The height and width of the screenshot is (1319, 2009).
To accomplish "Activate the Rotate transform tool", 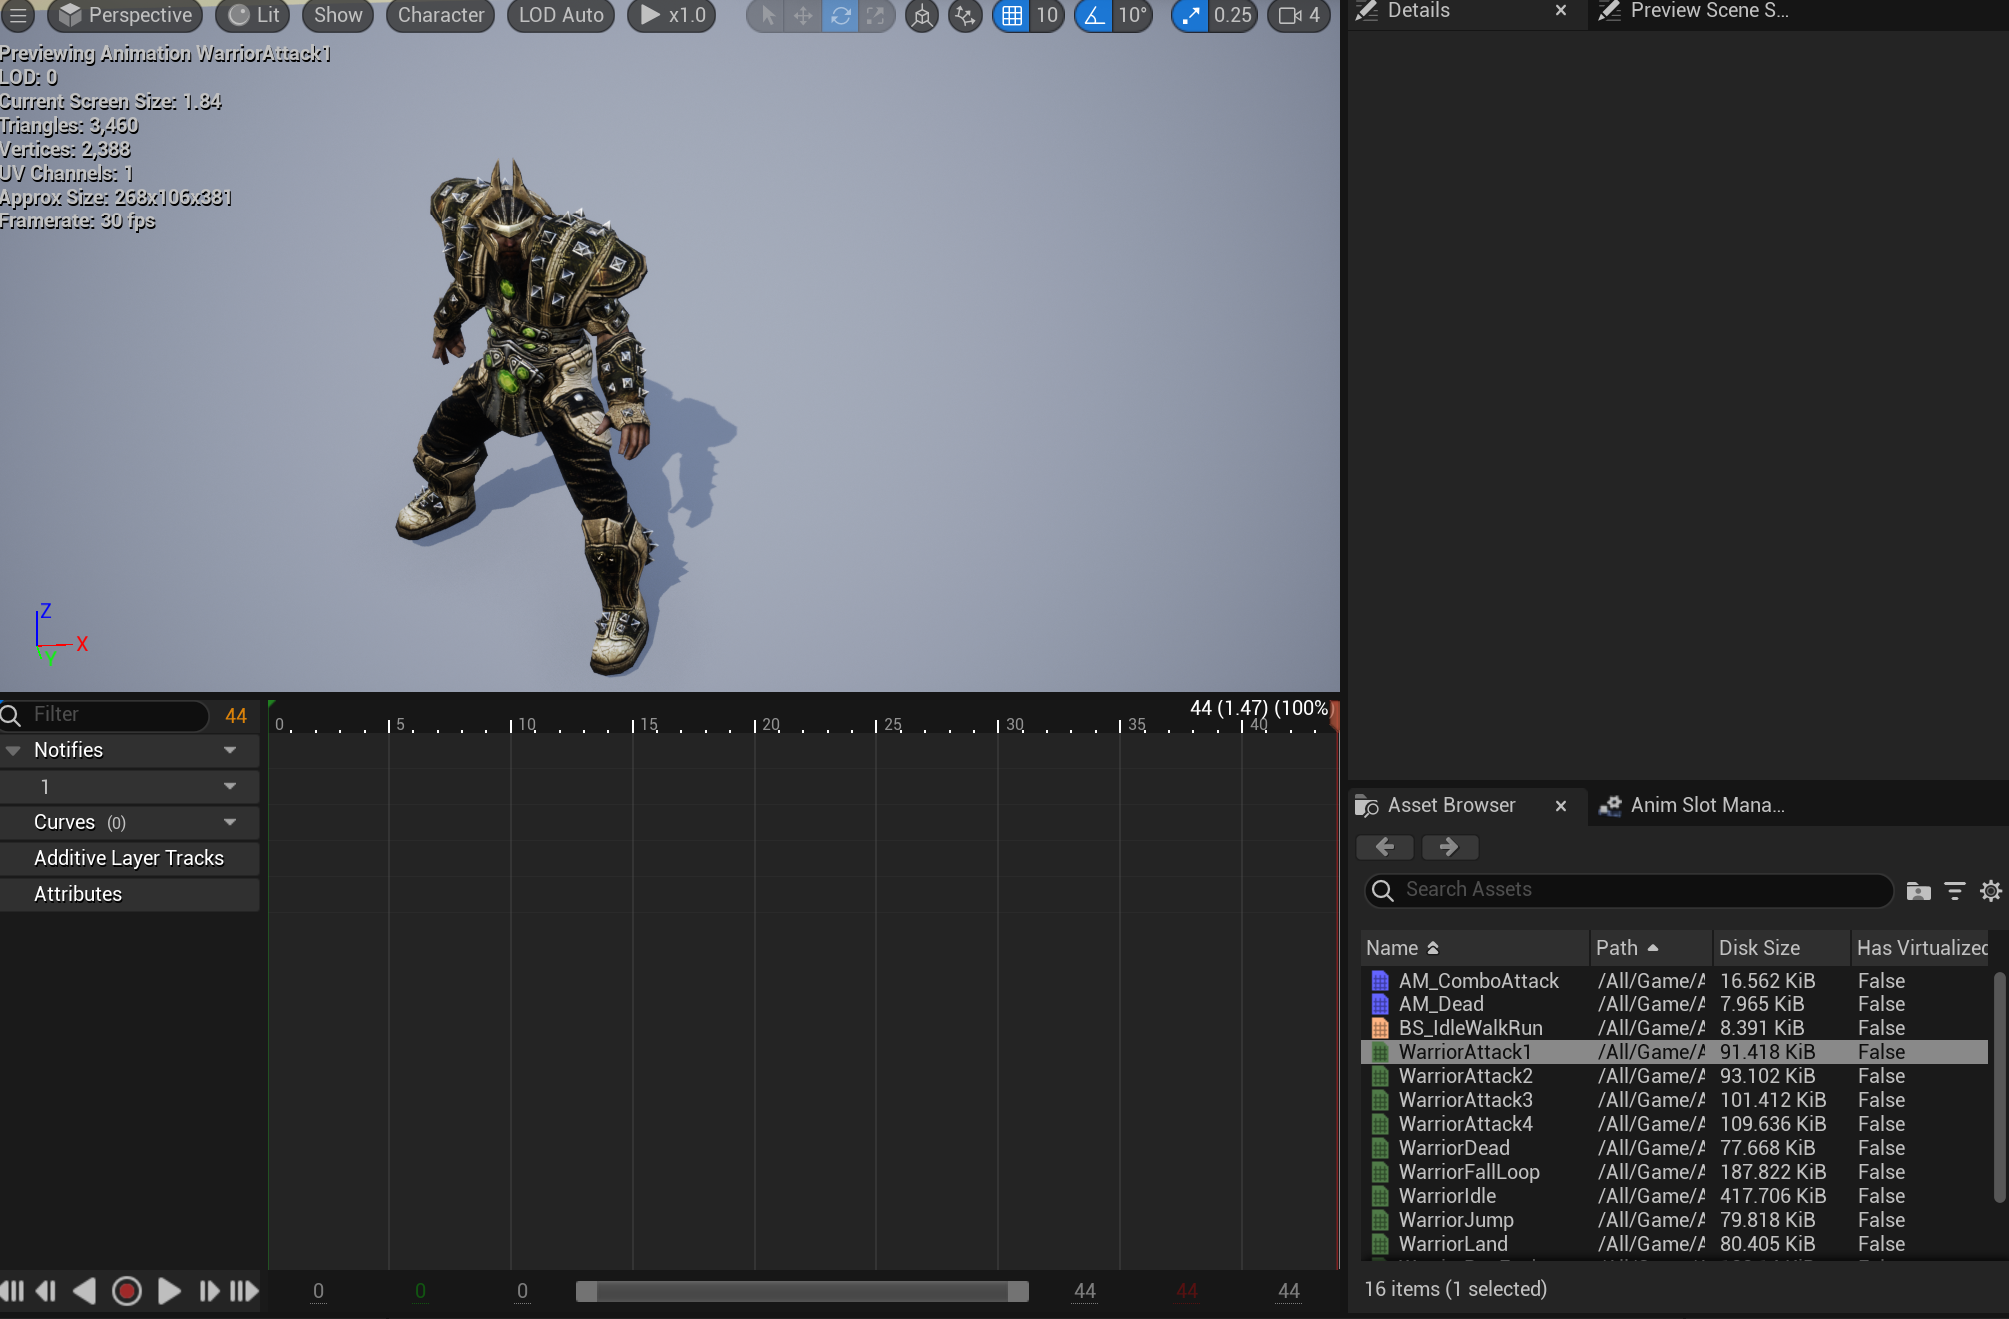I will pos(840,16).
